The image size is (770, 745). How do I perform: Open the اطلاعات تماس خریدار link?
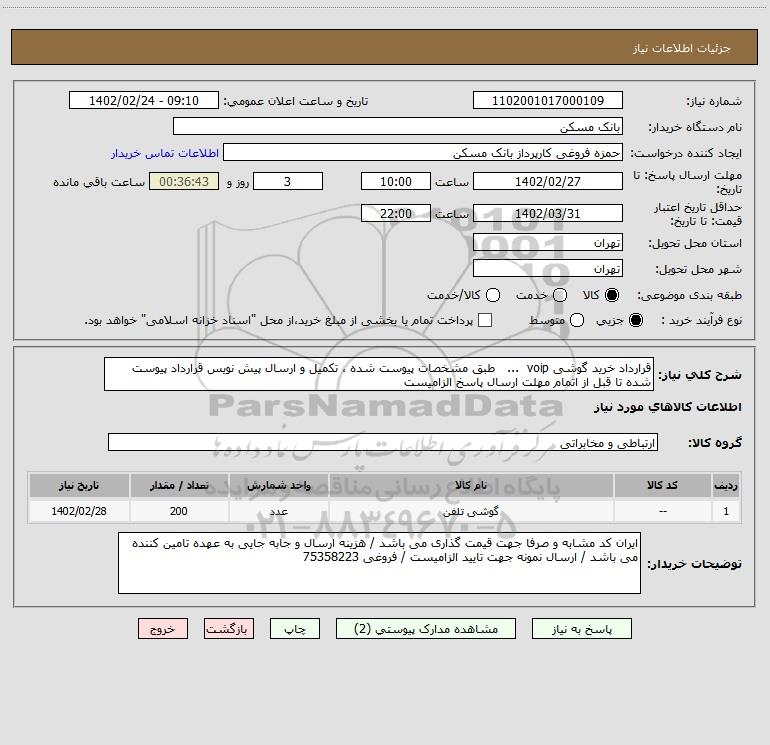pyautogui.click(x=165, y=153)
